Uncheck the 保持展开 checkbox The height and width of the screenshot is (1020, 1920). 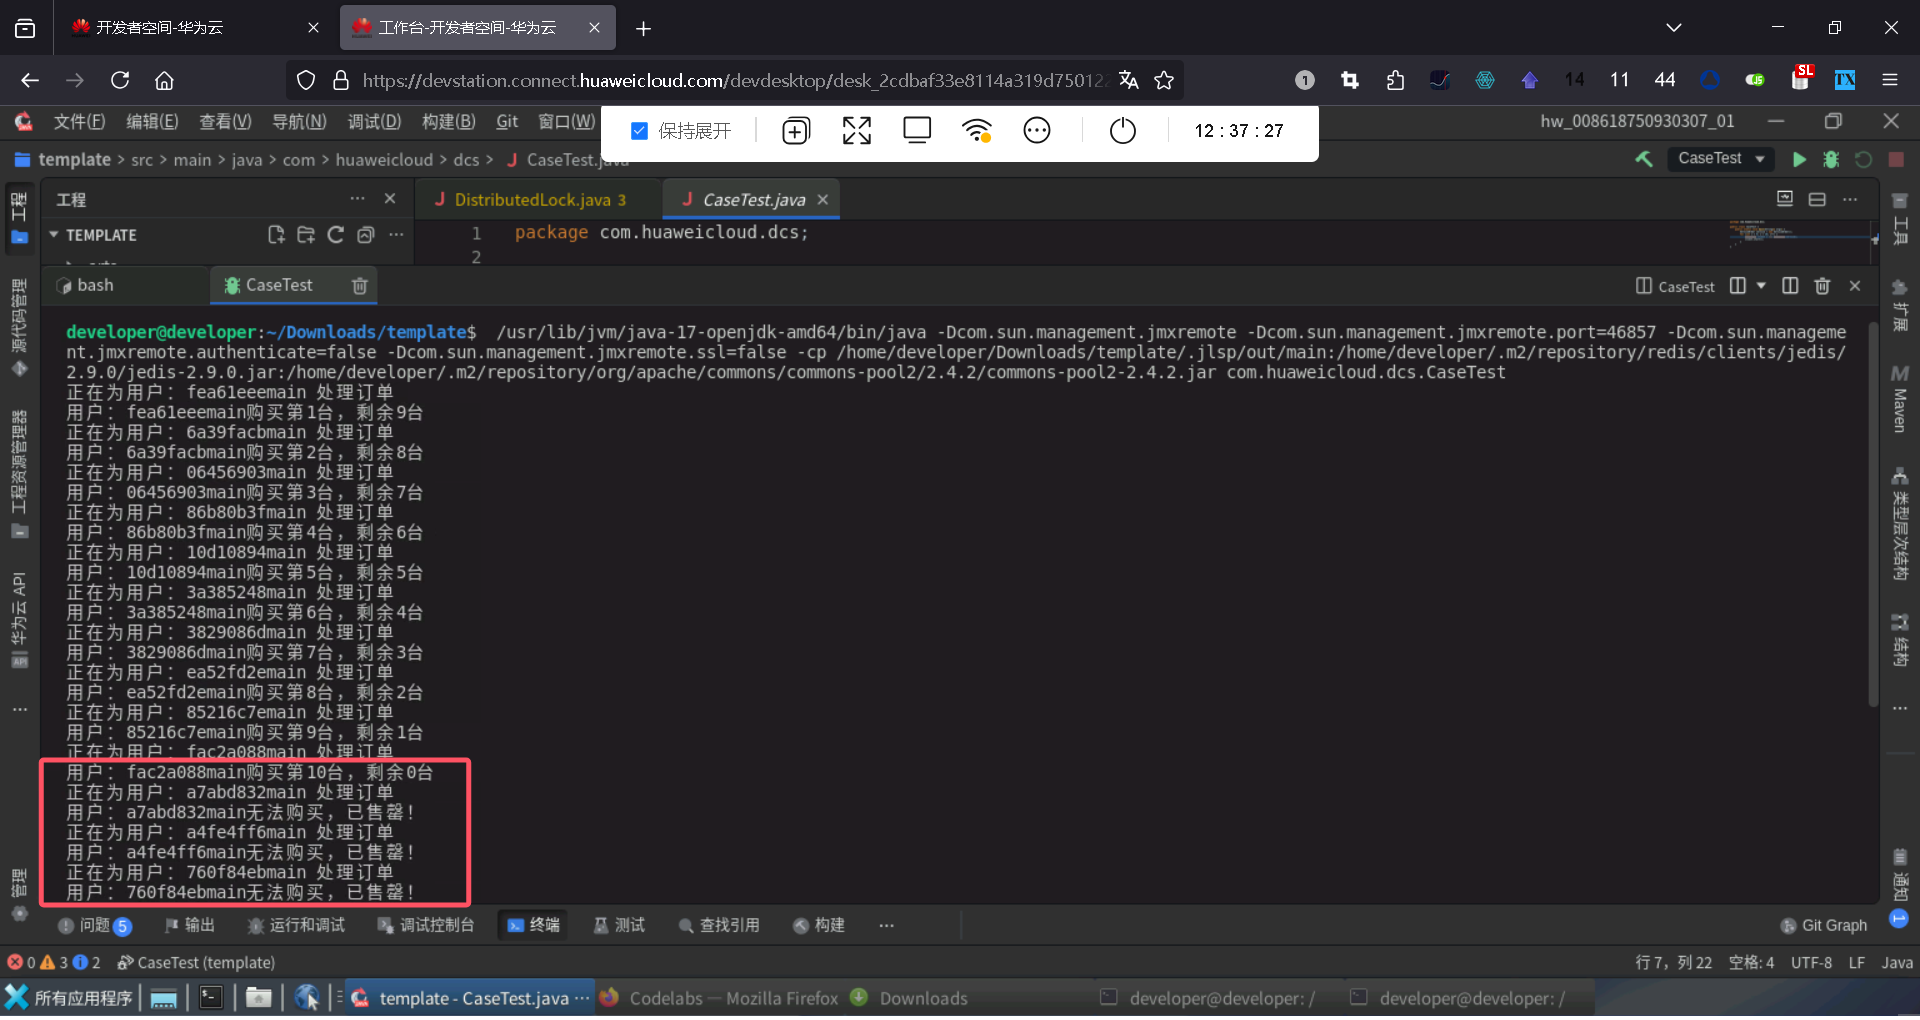(640, 131)
